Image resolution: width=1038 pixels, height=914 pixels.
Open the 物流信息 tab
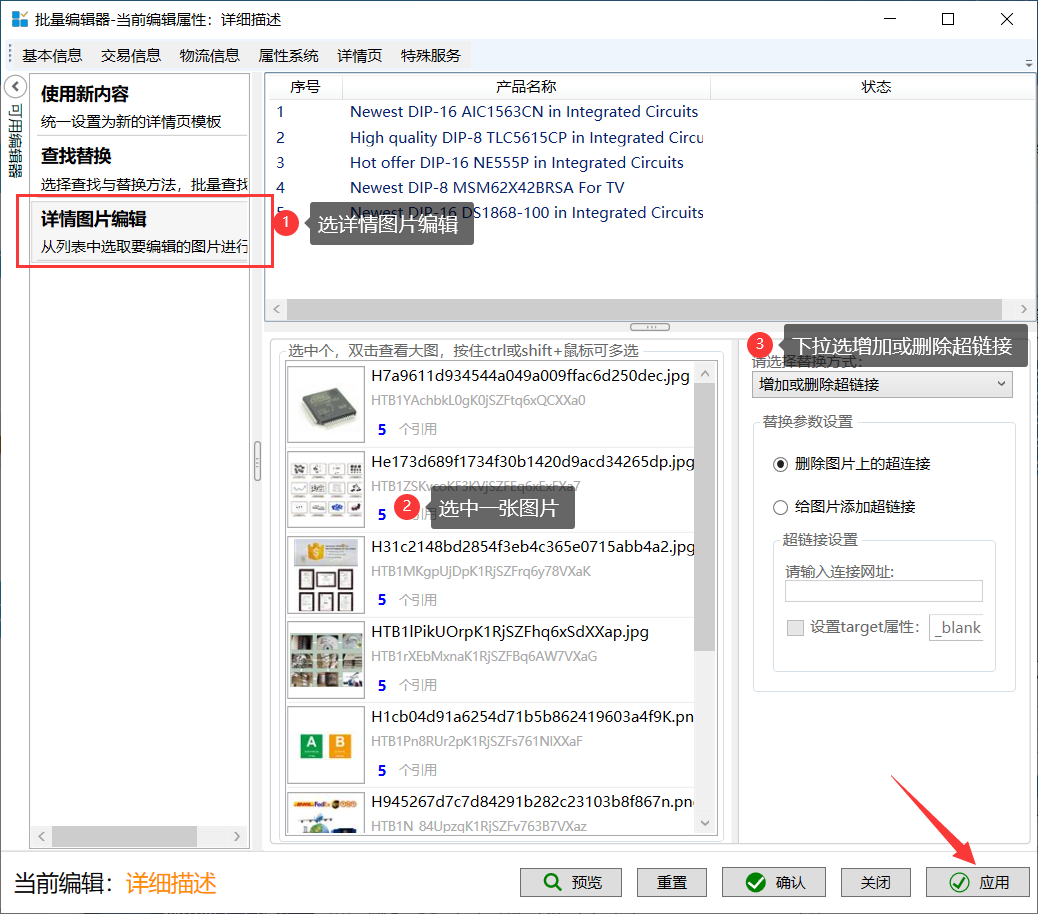point(210,56)
